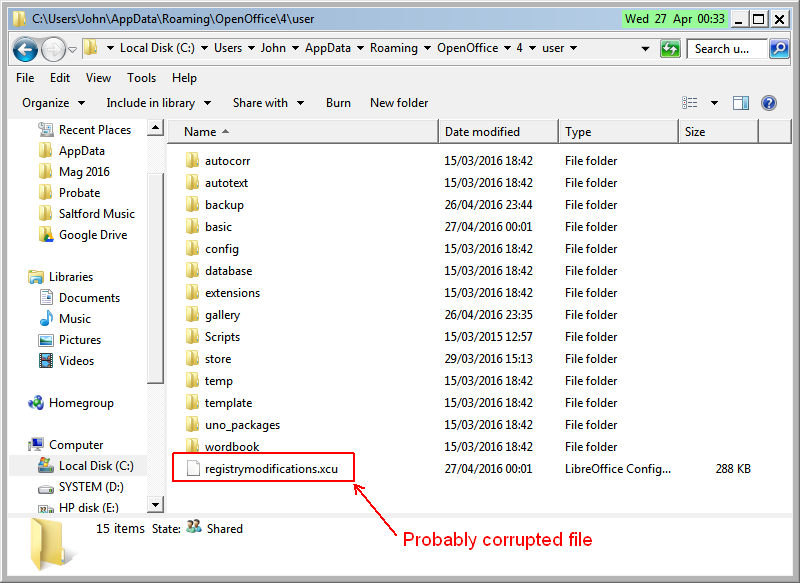Expand the Organize dropdown
The height and width of the screenshot is (583, 800).
pyautogui.click(x=53, y=103)
